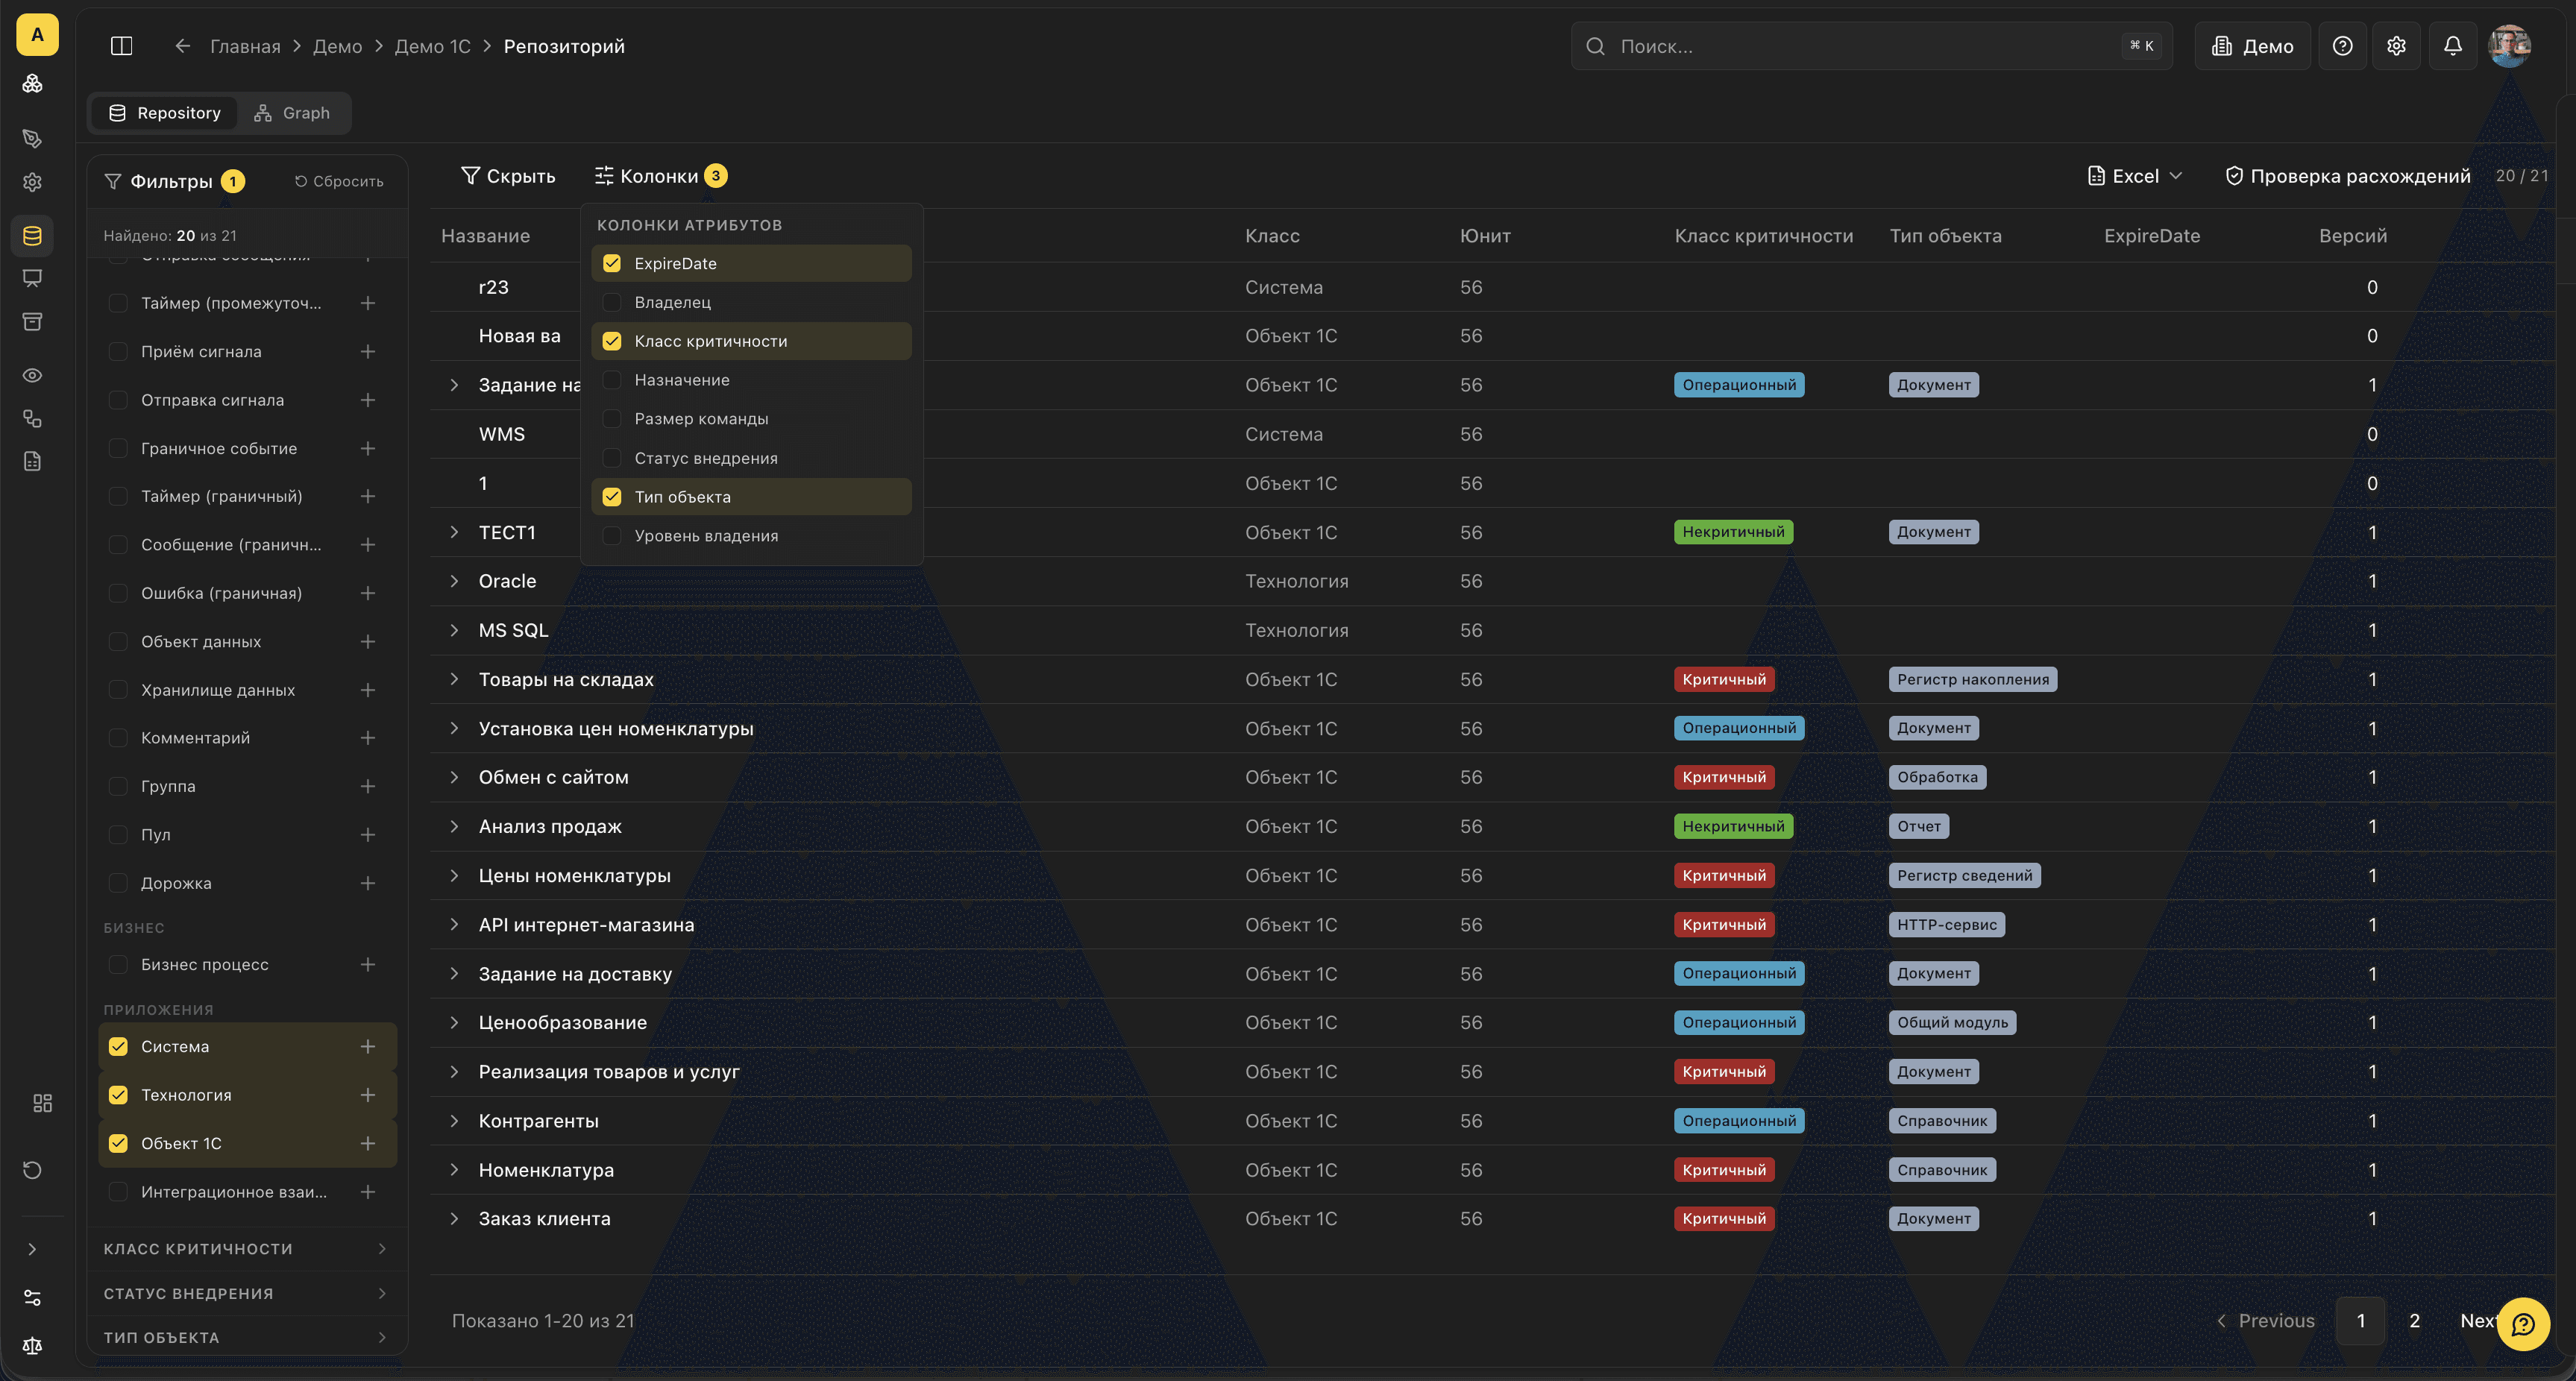Uncheck Тип объекта column option
The image size is (2576, 1381).
(x=612, y=497)
